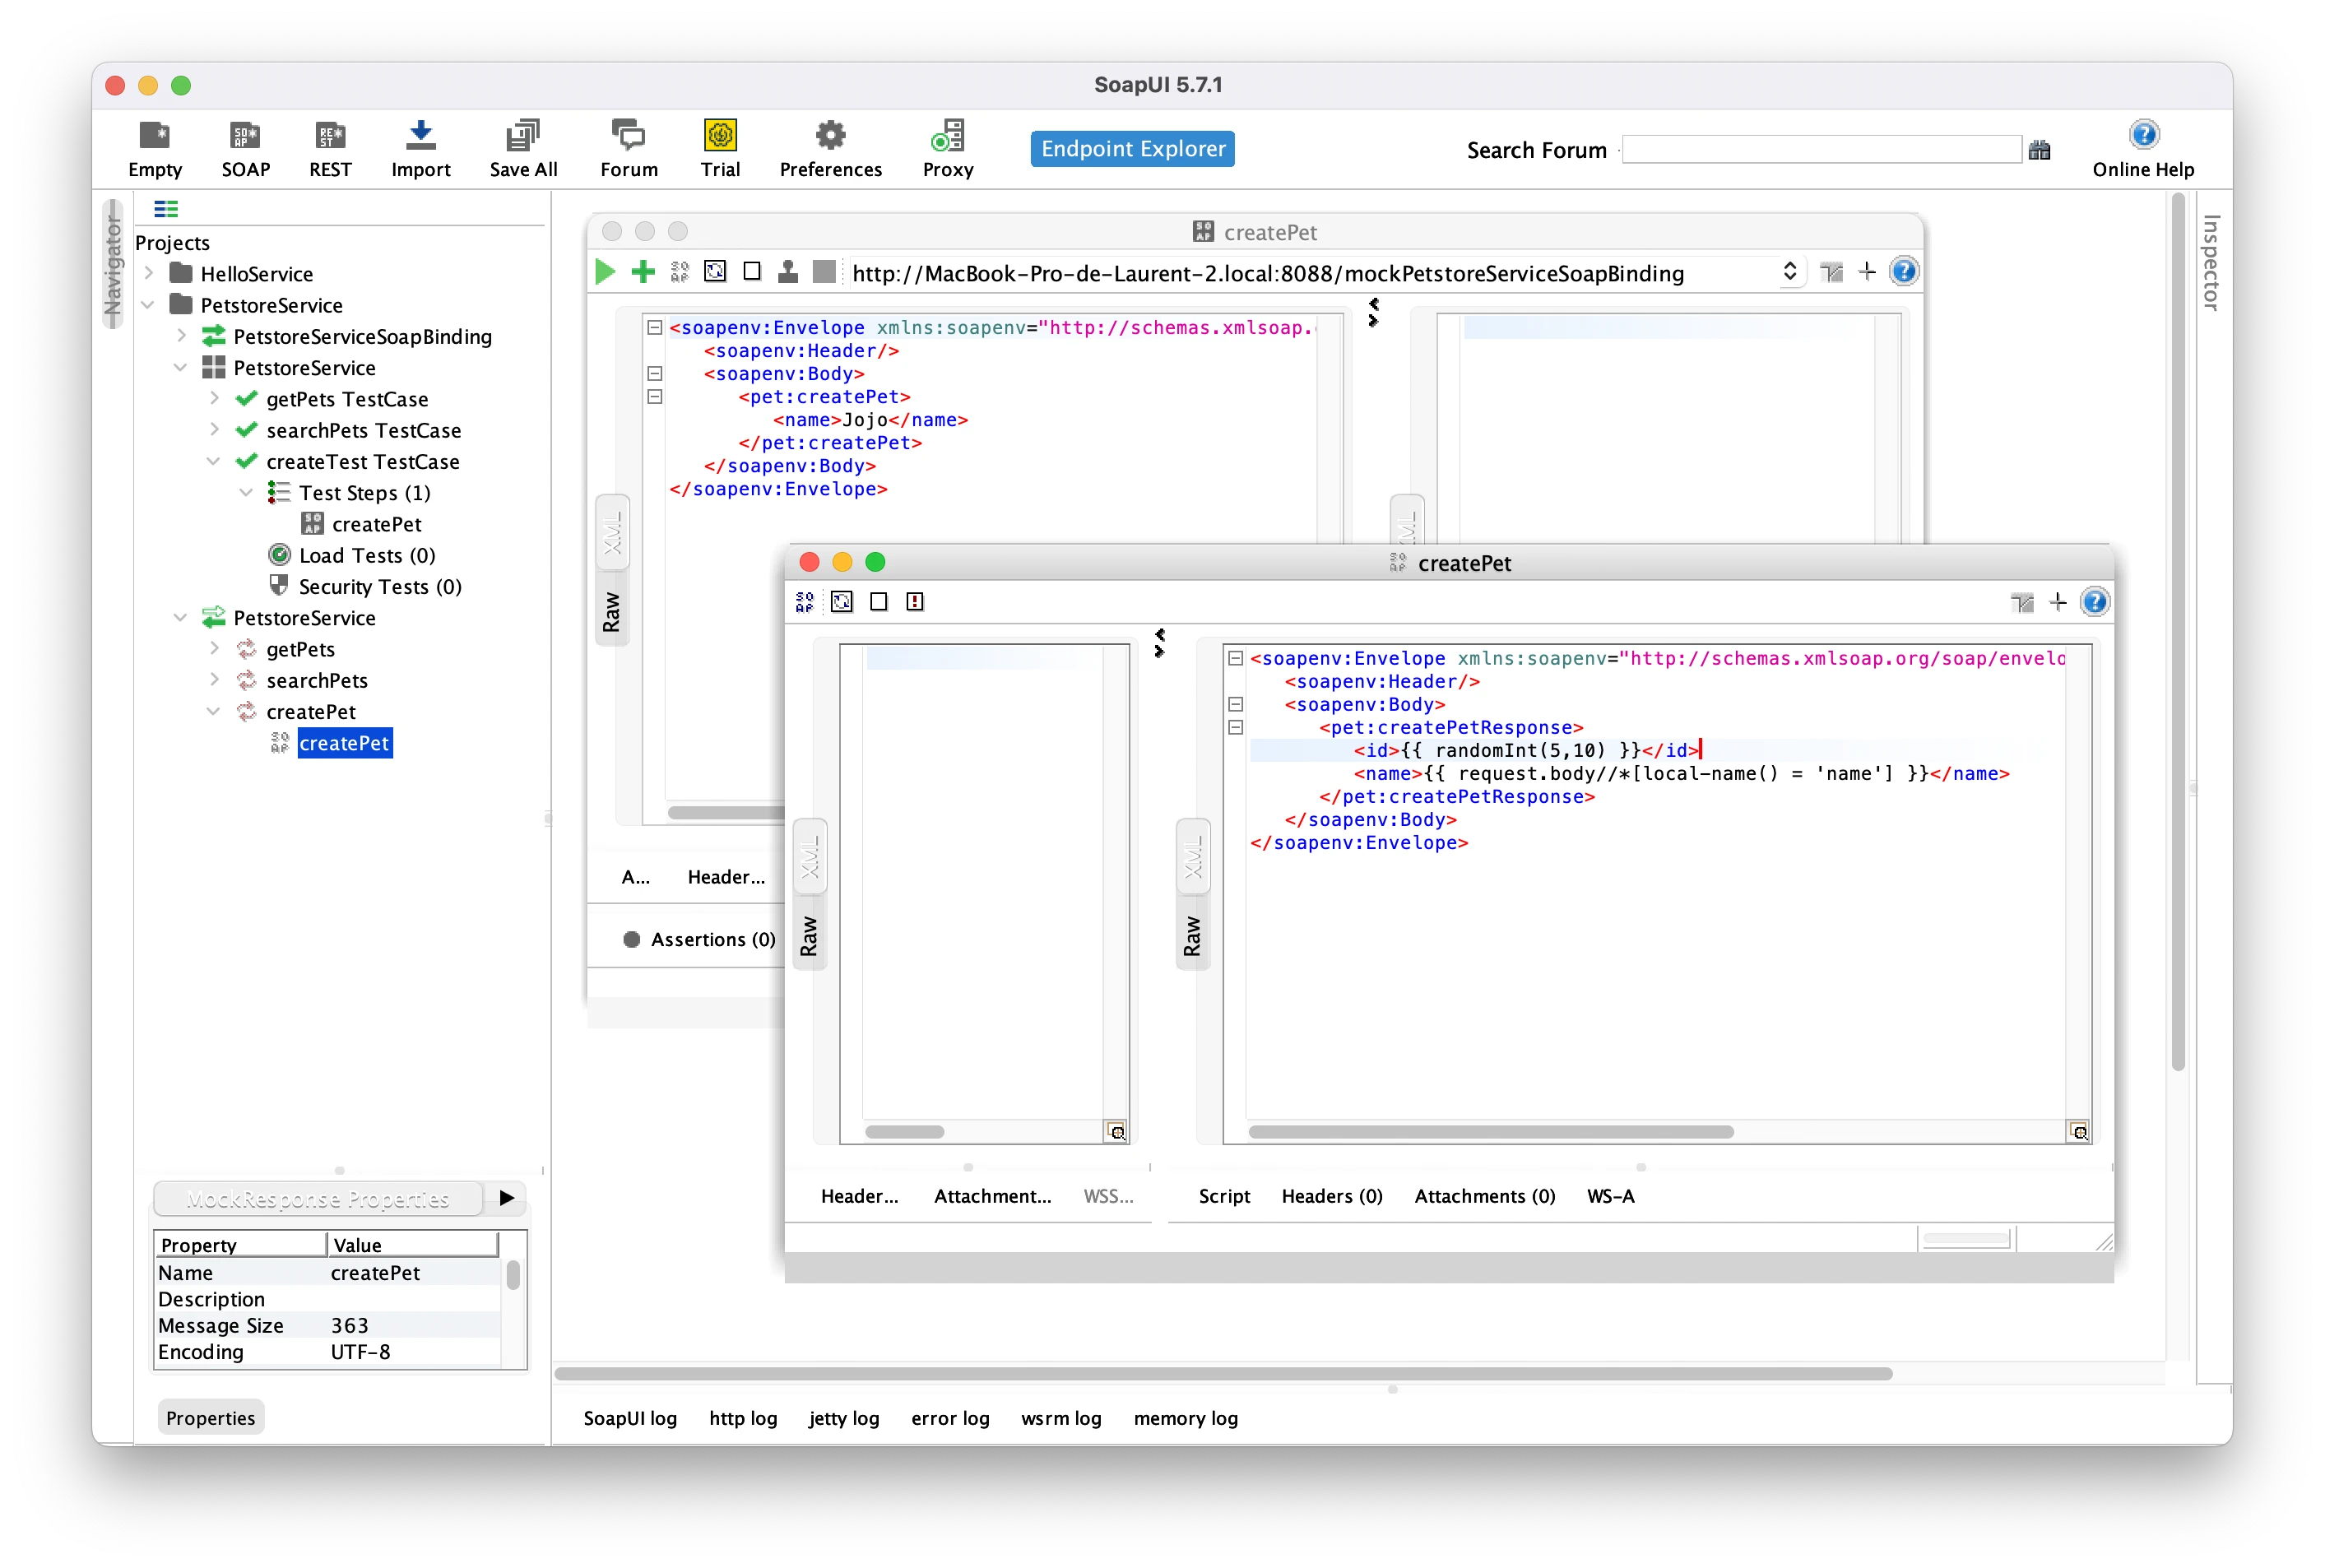Switch to the Script tab
2325x1568 pixels.
1224,1196
